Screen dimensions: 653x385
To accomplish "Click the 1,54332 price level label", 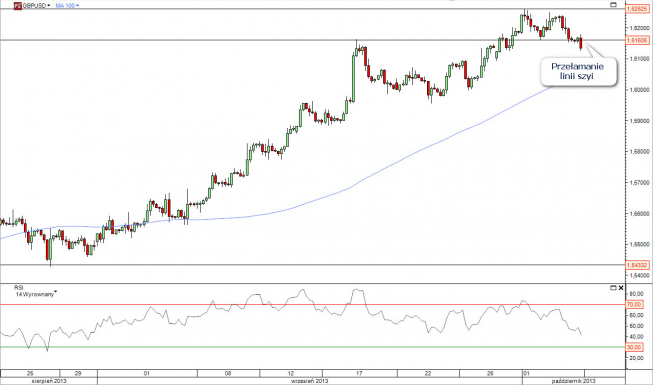I will click(638, 265).
